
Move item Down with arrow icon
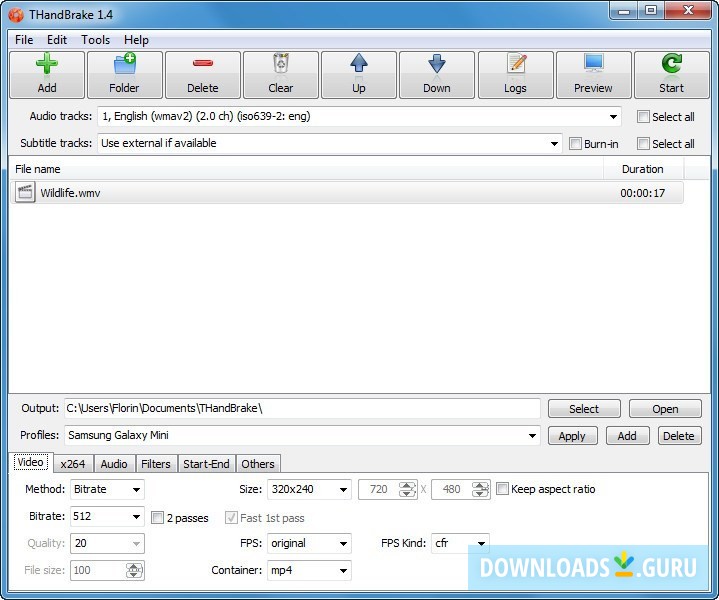pyautogui.click(x=437, y=63)
